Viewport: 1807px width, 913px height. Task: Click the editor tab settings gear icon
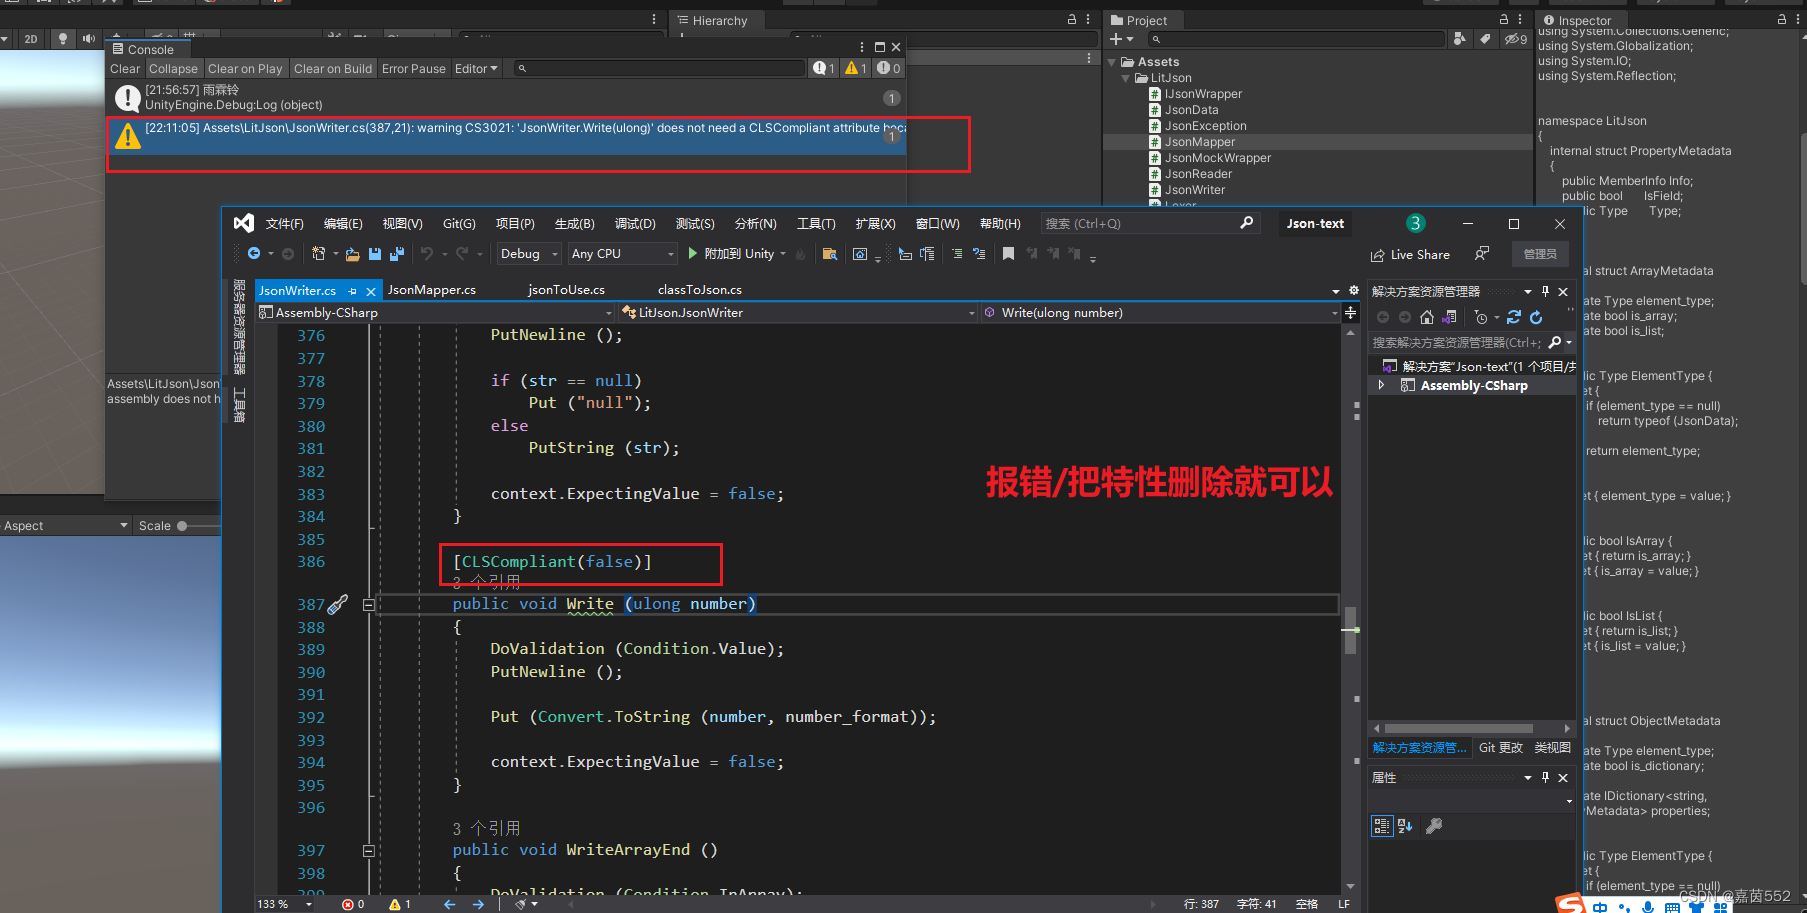tap(1354, 290)
